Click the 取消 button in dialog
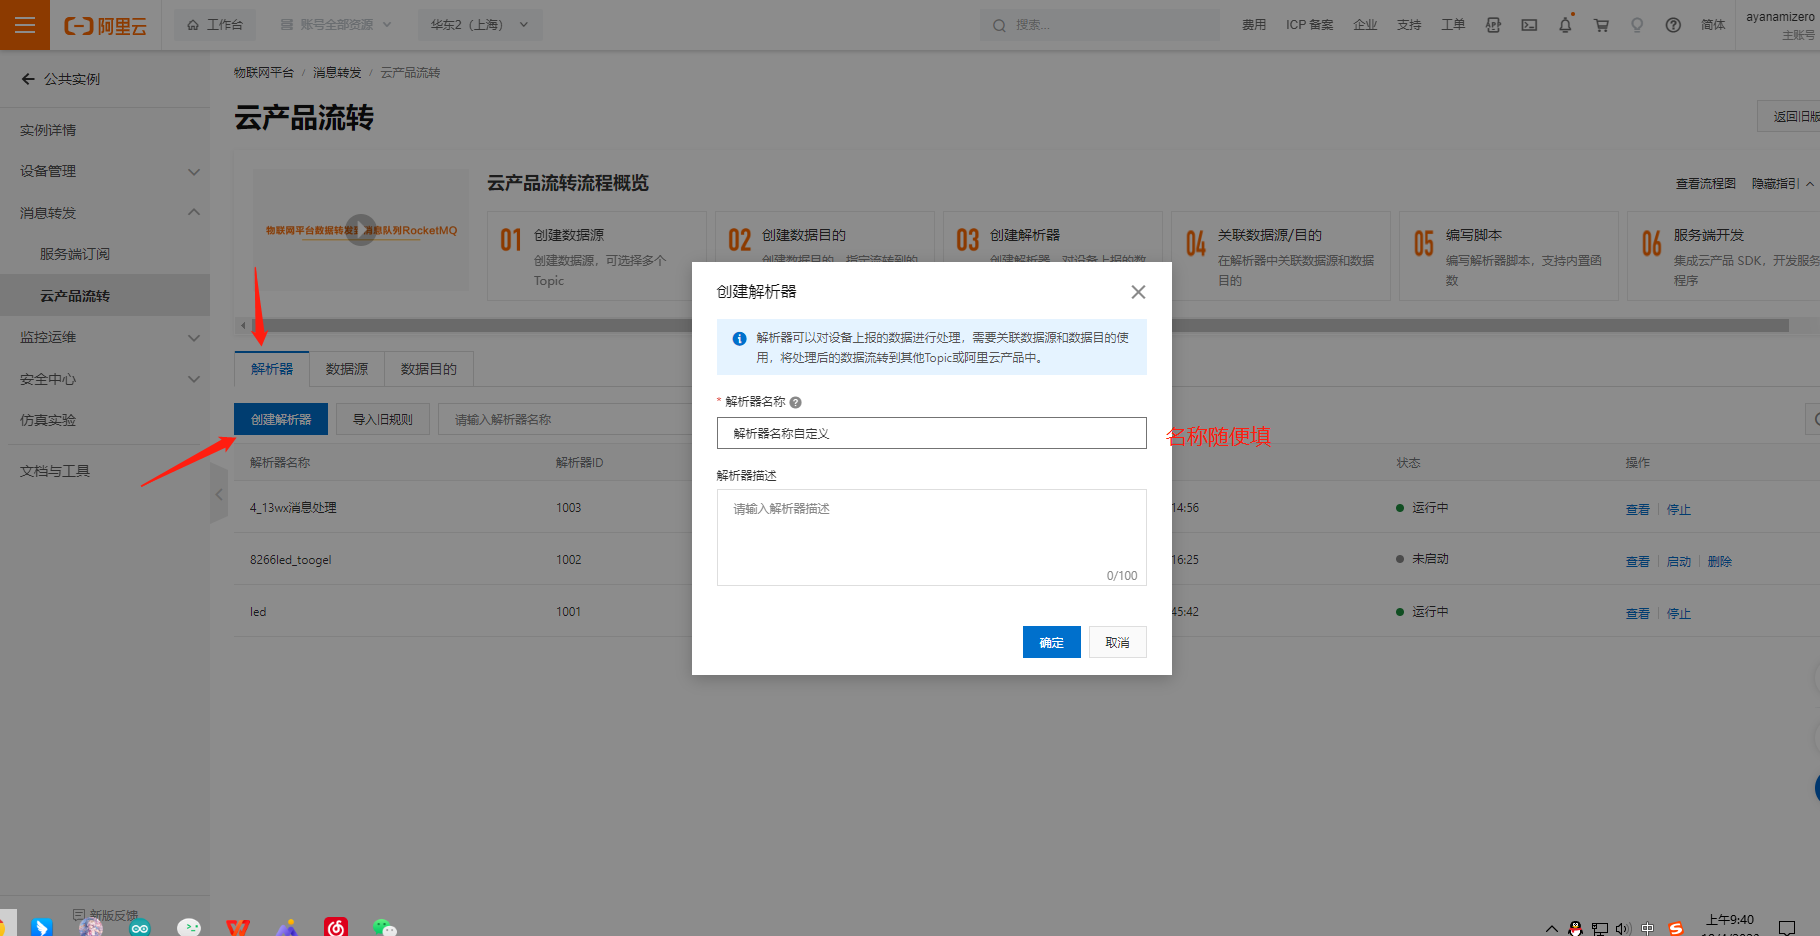Image resolution: width=1820 pixels, height=936 pixels. click(1117, 642)
